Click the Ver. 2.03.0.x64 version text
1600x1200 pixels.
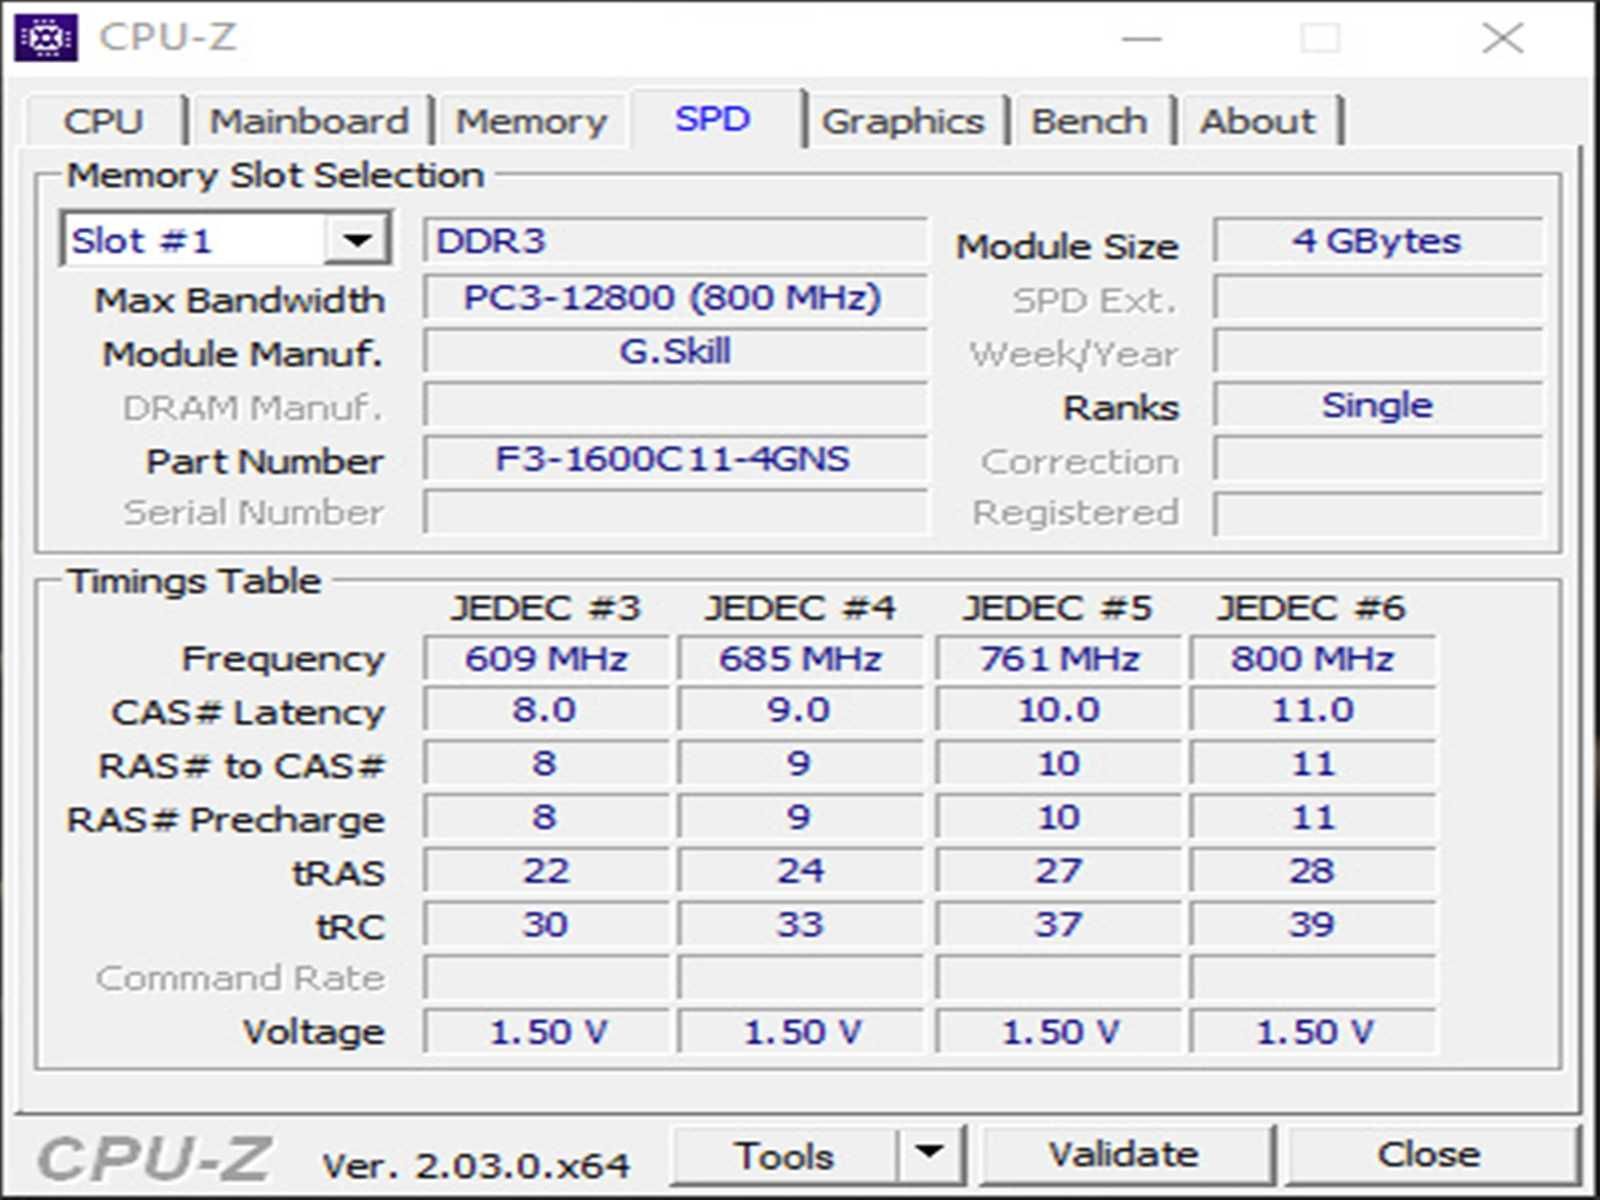476,1165
